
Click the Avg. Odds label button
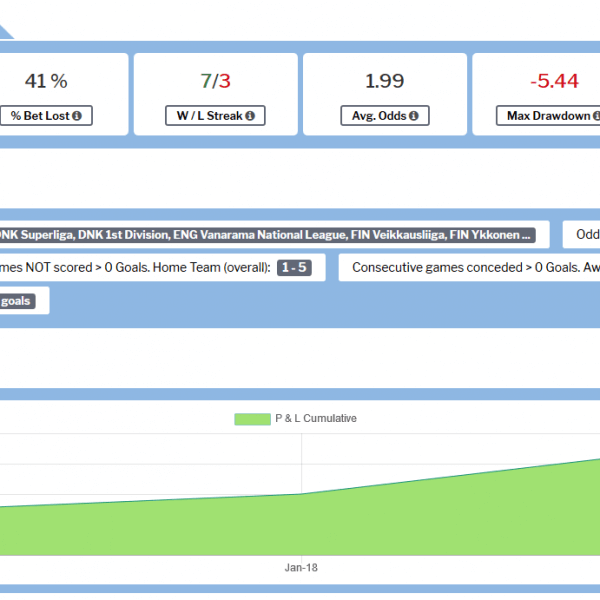(385, 116)
